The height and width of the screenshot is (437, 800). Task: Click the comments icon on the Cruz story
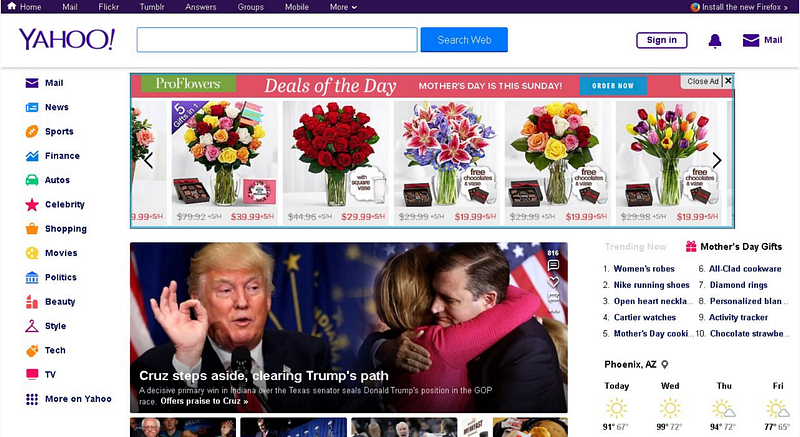(553, 265)
